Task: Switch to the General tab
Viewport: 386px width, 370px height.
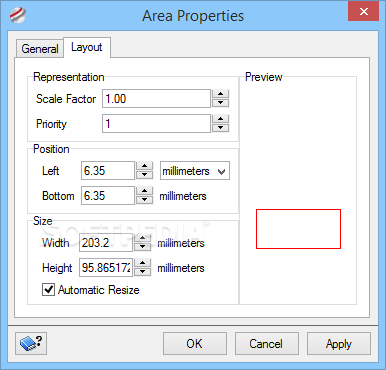Action: coord(40,49)
